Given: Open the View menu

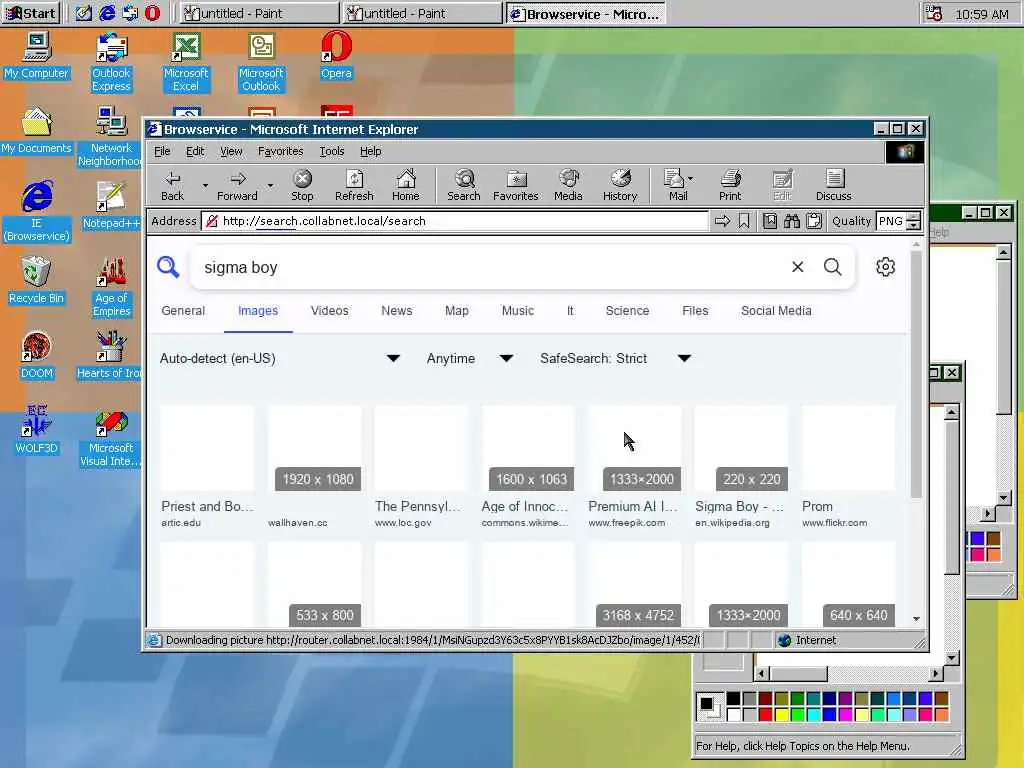Looking at the screenshot, I should click(x=231, y=152).
